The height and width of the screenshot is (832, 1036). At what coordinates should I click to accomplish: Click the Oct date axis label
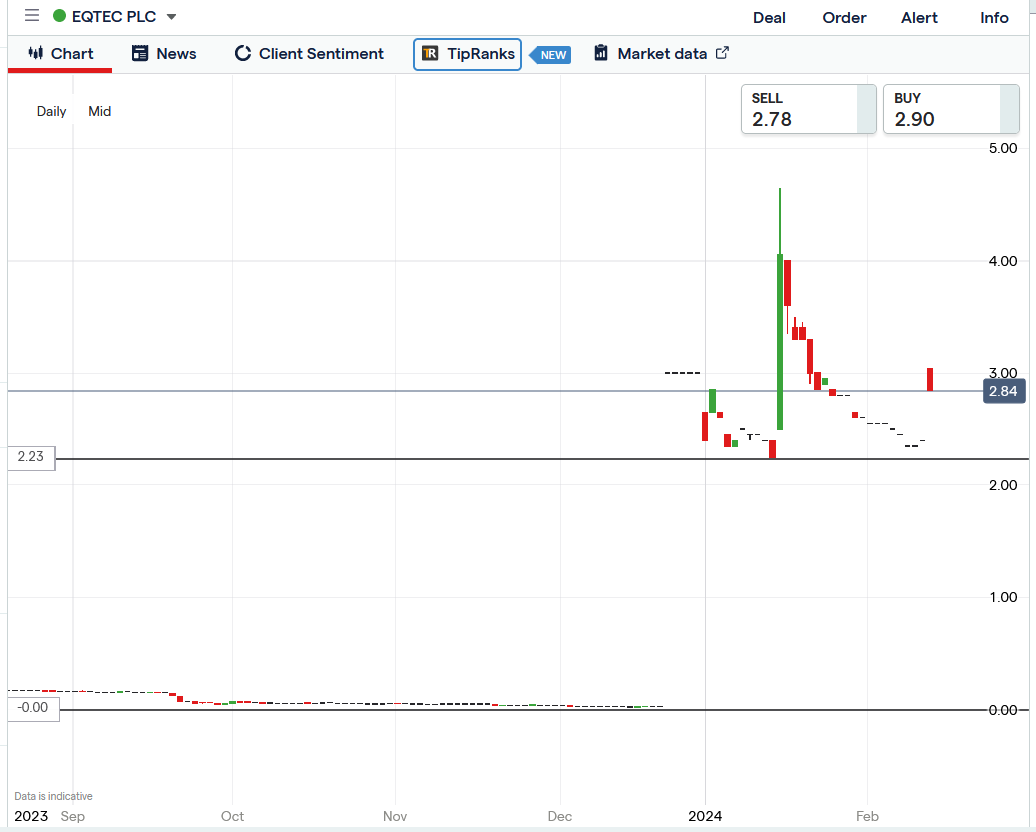tap(233, 816)
